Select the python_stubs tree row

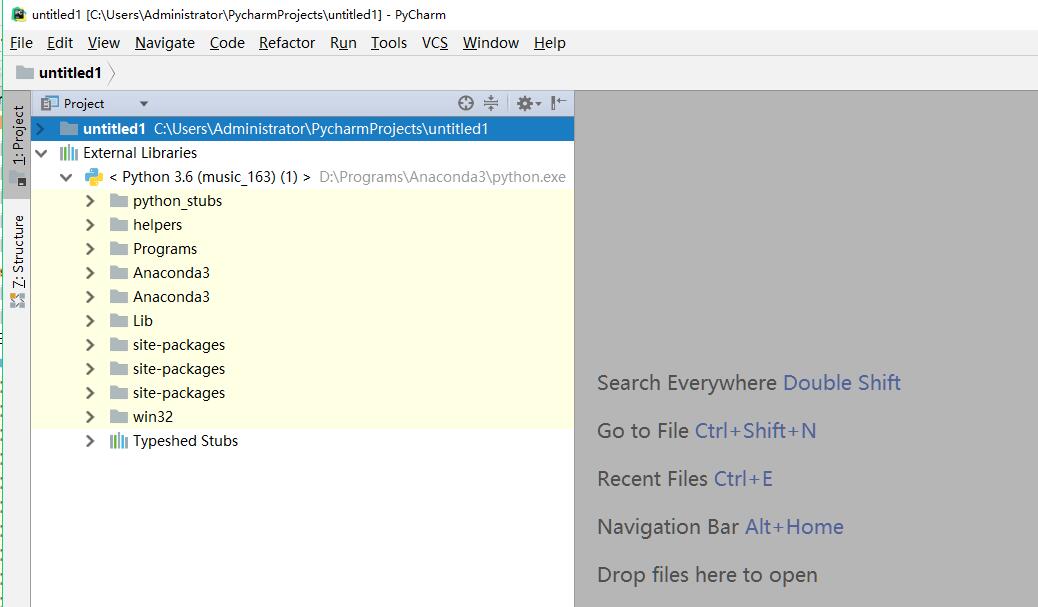pyautogui.click(x=303, y=201)
